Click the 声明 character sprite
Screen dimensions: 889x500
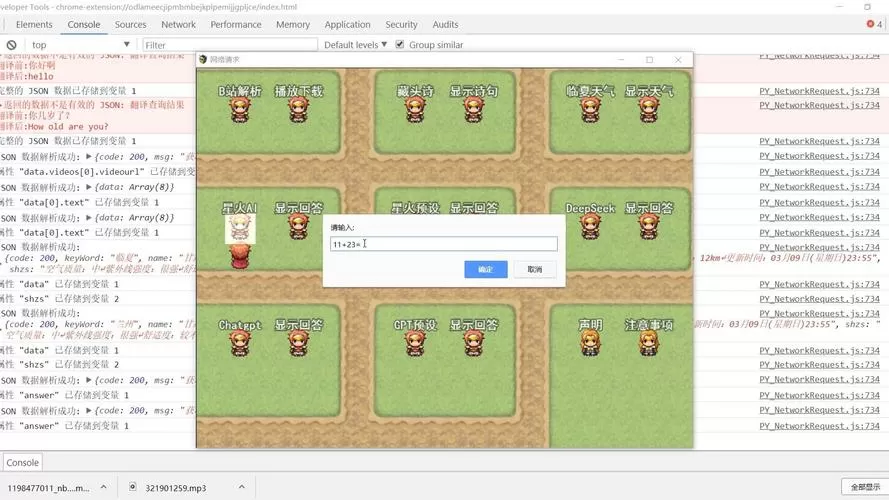pos(590,344)
